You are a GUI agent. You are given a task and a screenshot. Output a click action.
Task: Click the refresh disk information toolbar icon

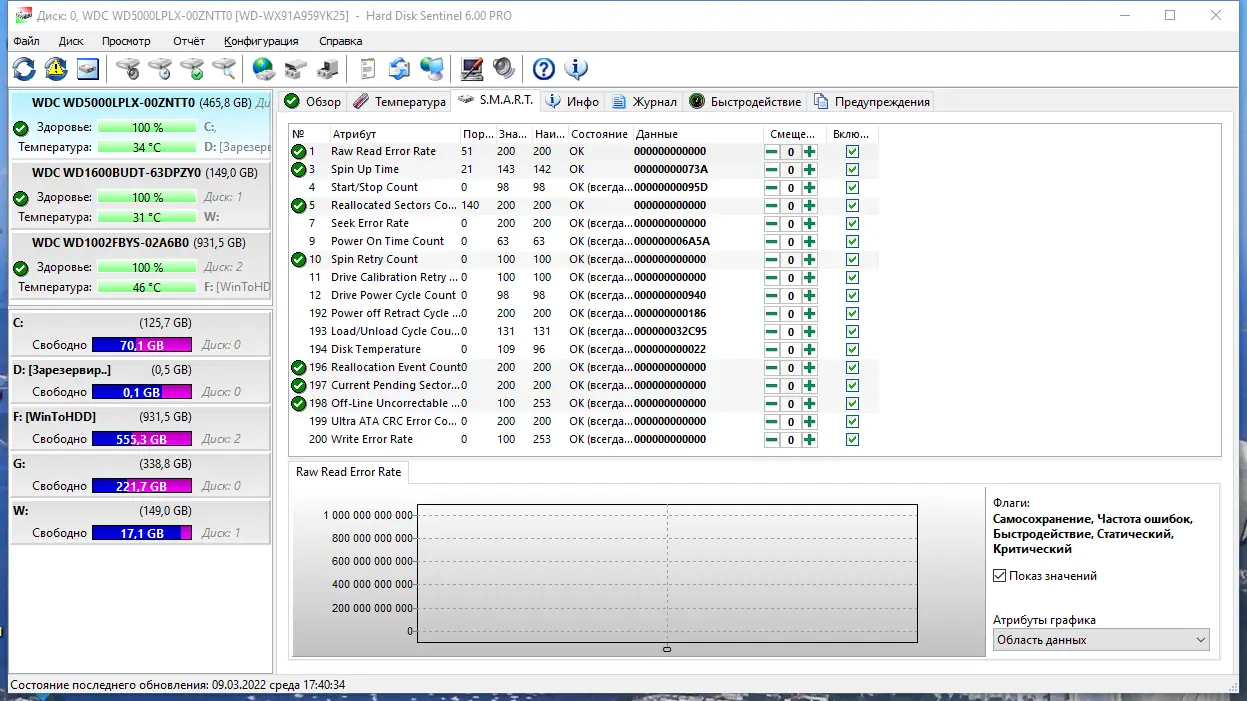pos(24,69)
